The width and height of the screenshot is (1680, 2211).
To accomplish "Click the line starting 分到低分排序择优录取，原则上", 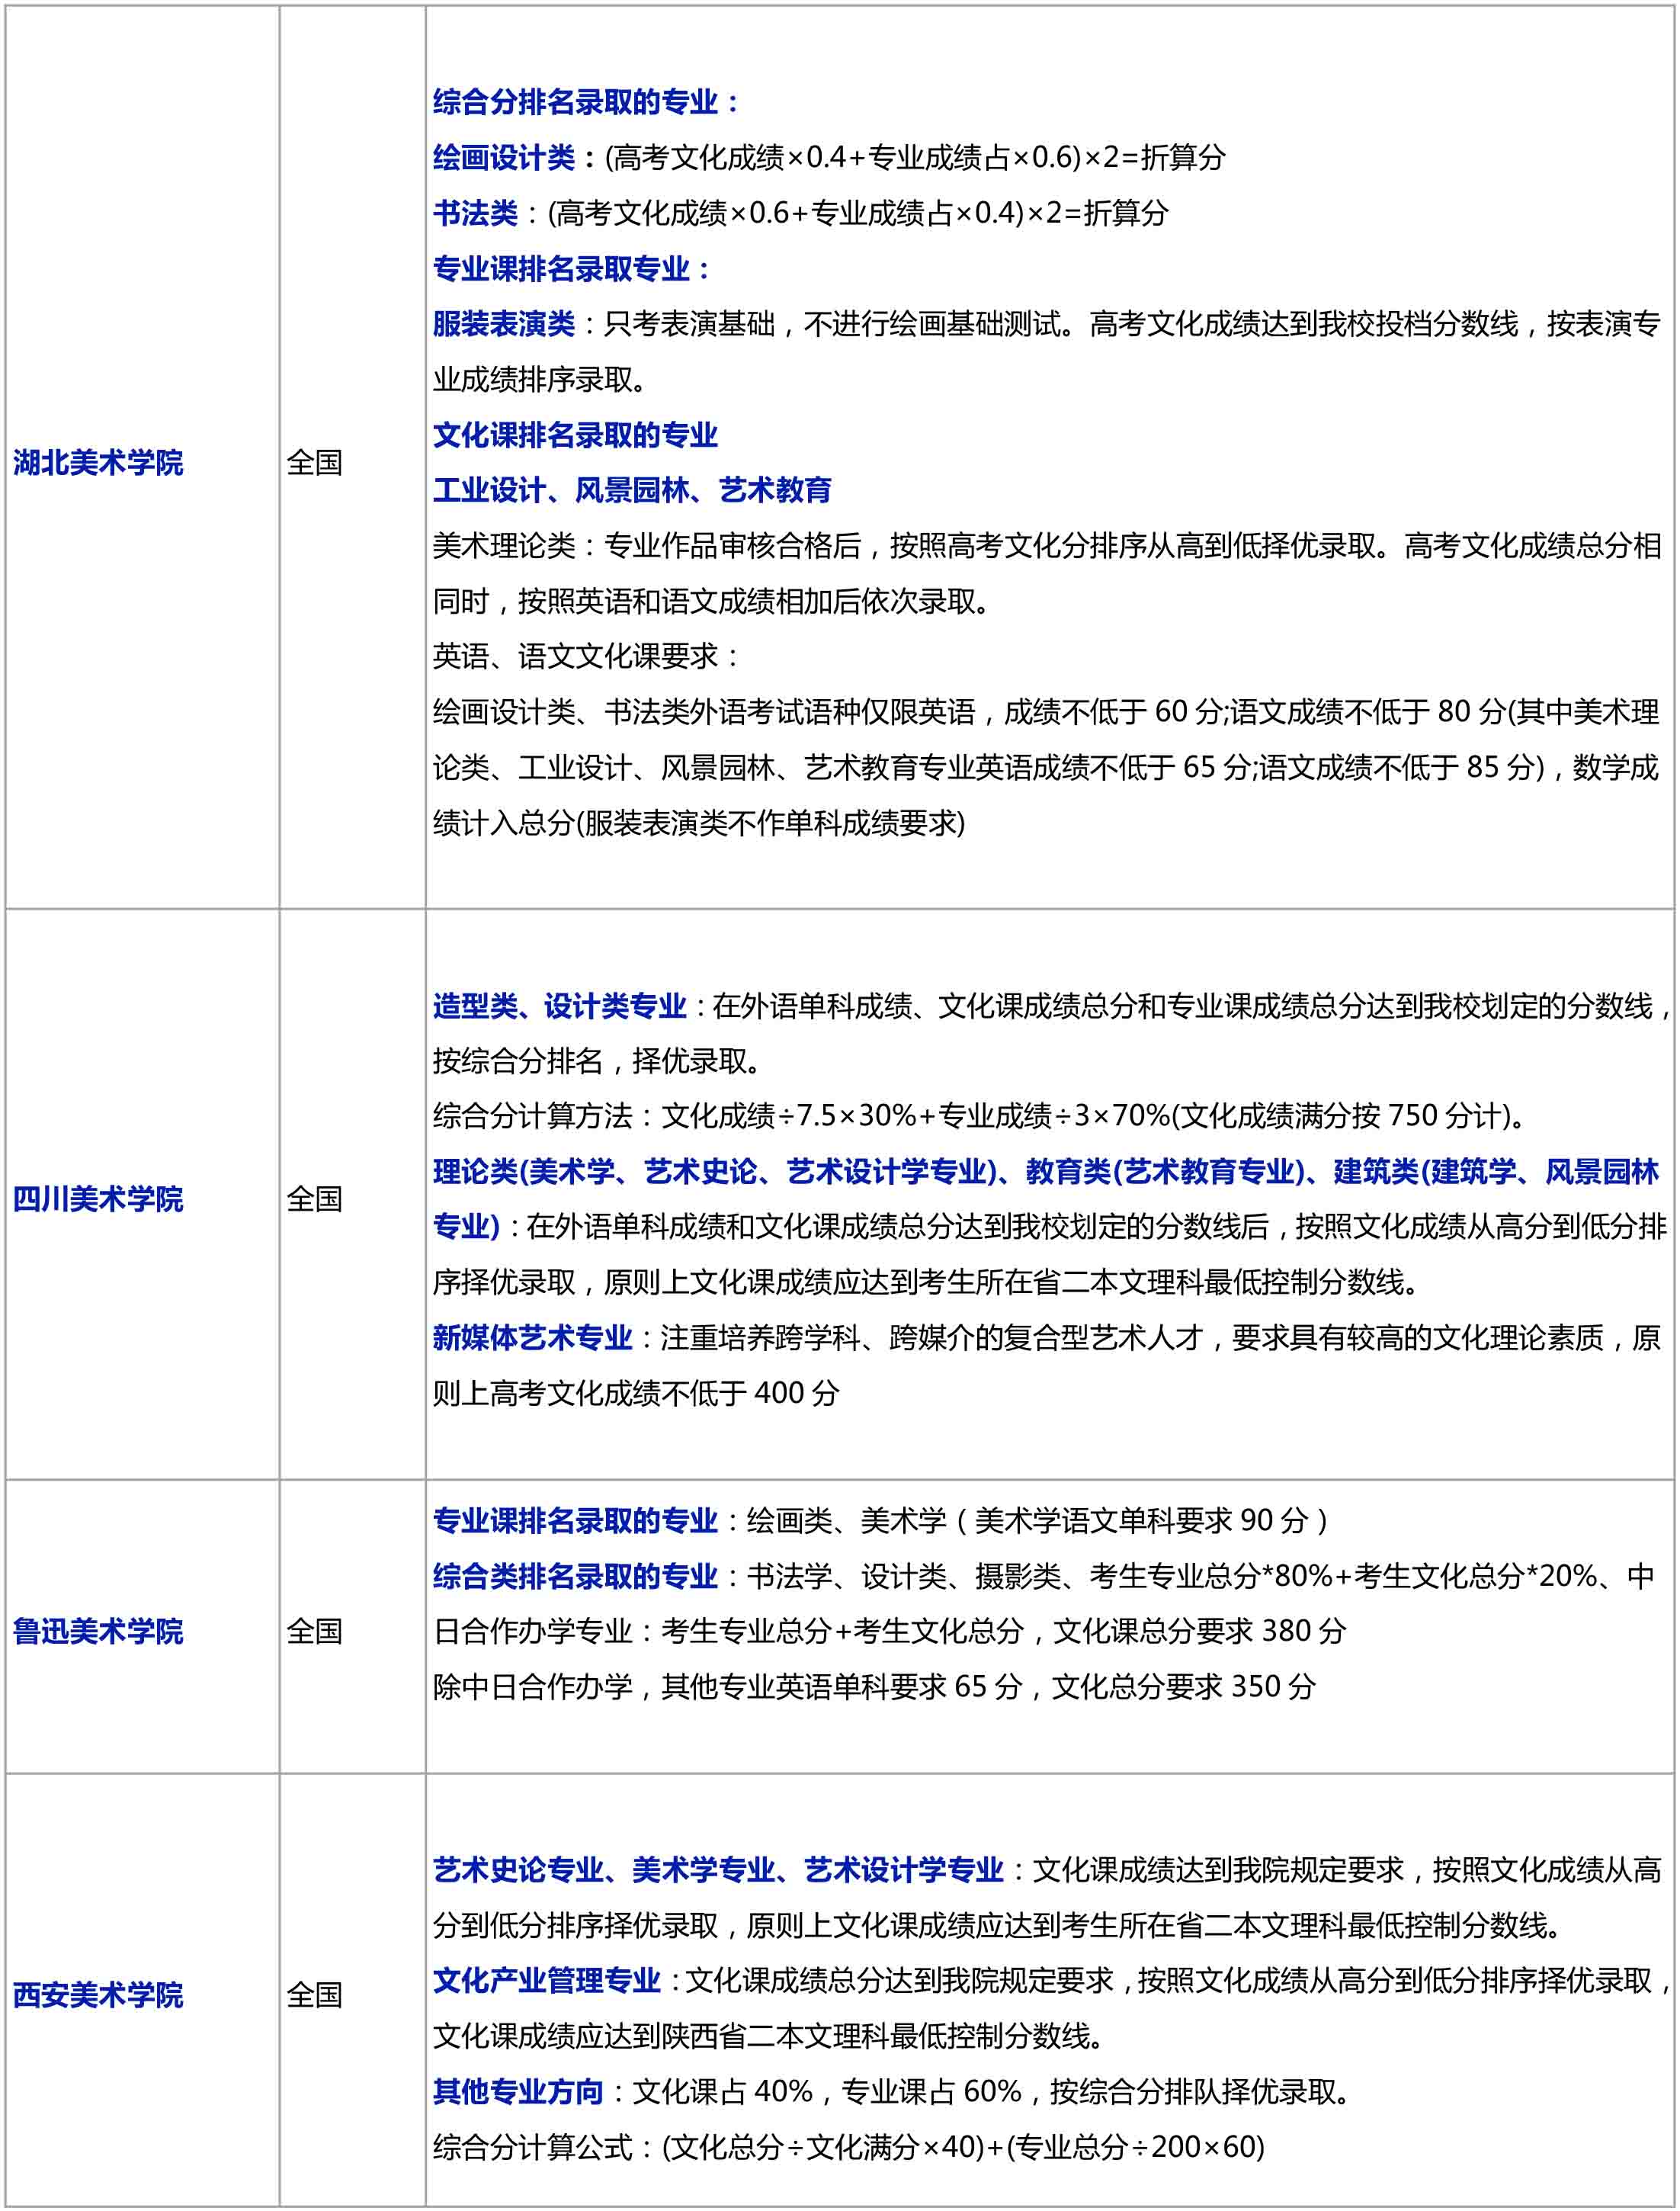I will tap(998, 1925).
